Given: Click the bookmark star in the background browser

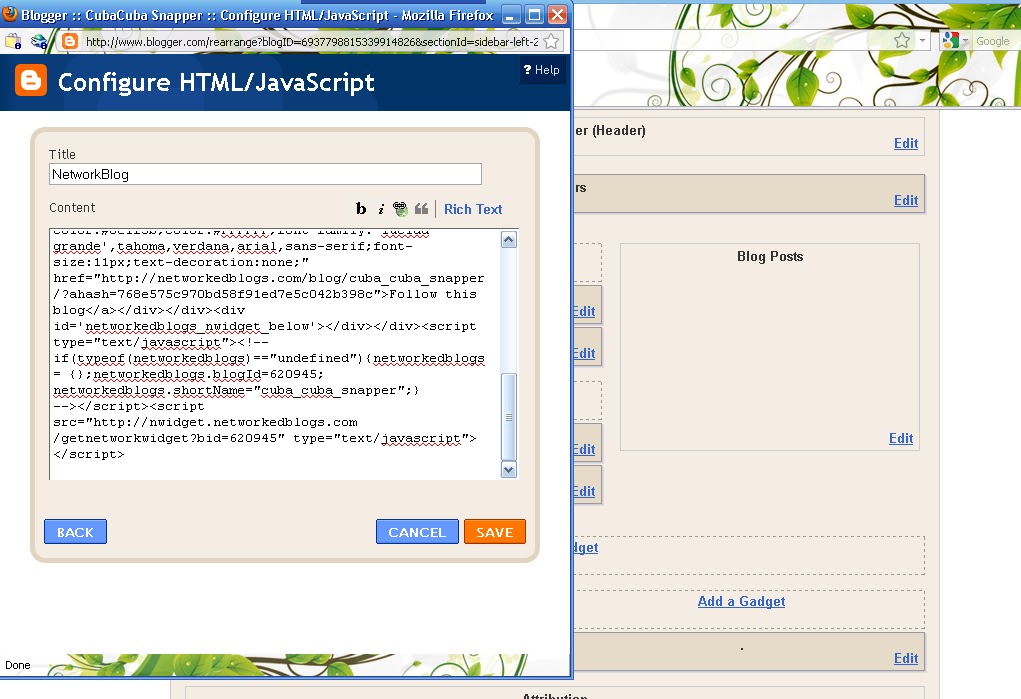Looking at the screenshot, I should pyautogui.click(x=902, y=40).
